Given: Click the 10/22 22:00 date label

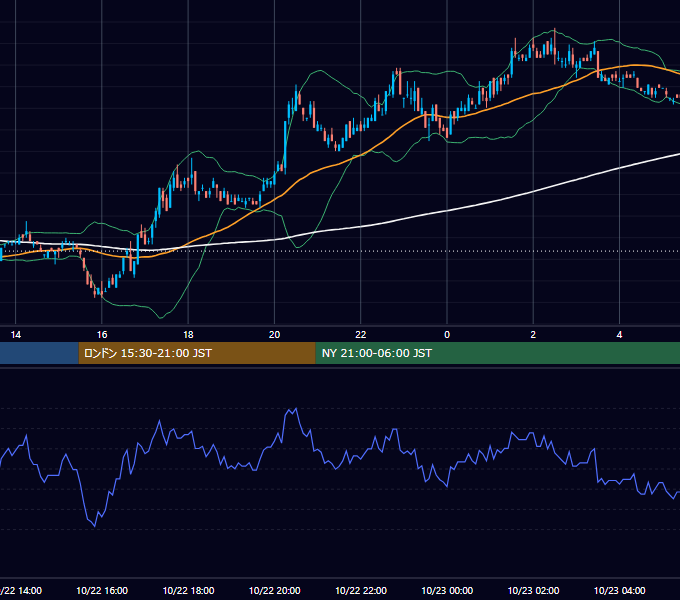Looking at the screenshot, I should pos(361,590).
